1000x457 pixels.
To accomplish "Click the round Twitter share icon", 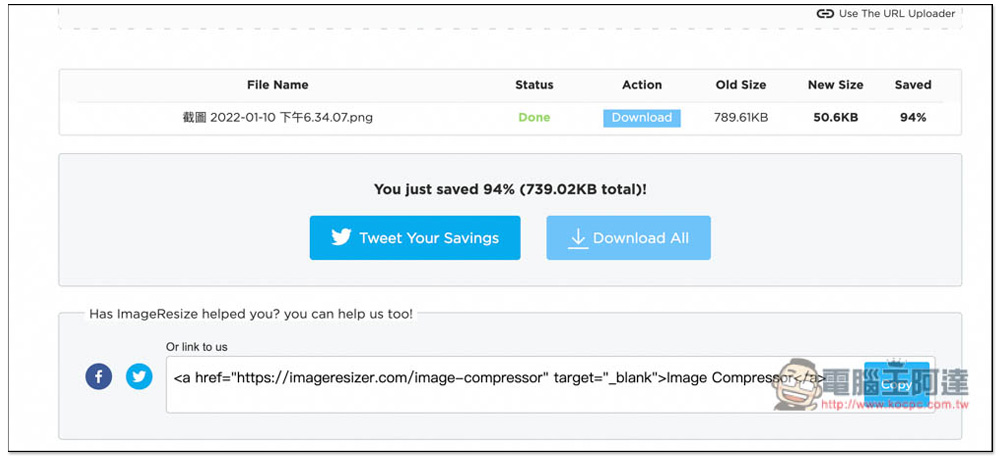I will click(x=139, y=377).
